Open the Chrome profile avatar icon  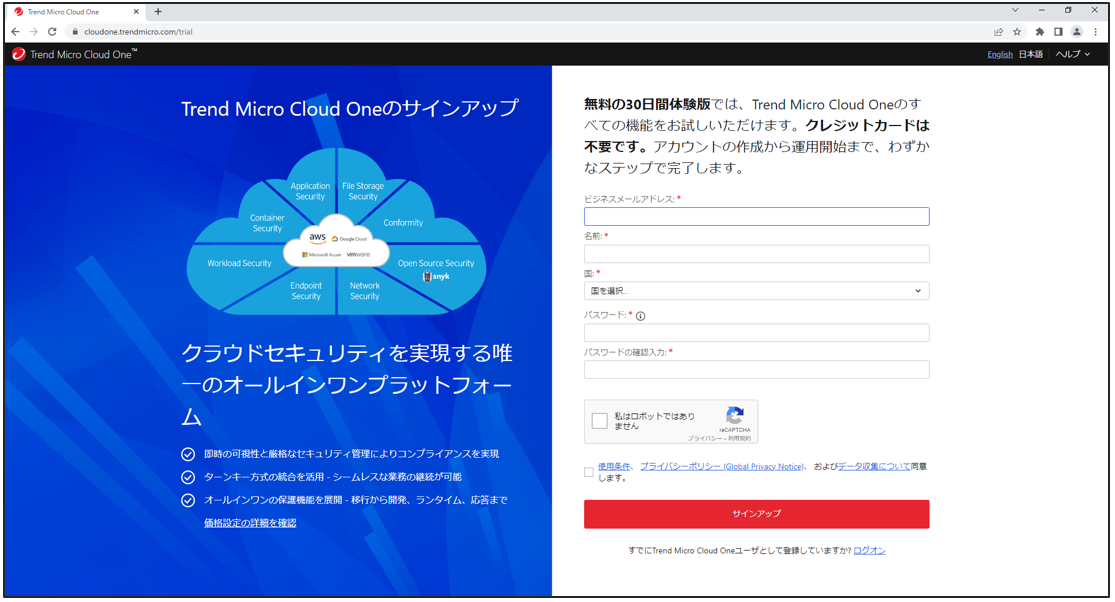pos(1077,32)
